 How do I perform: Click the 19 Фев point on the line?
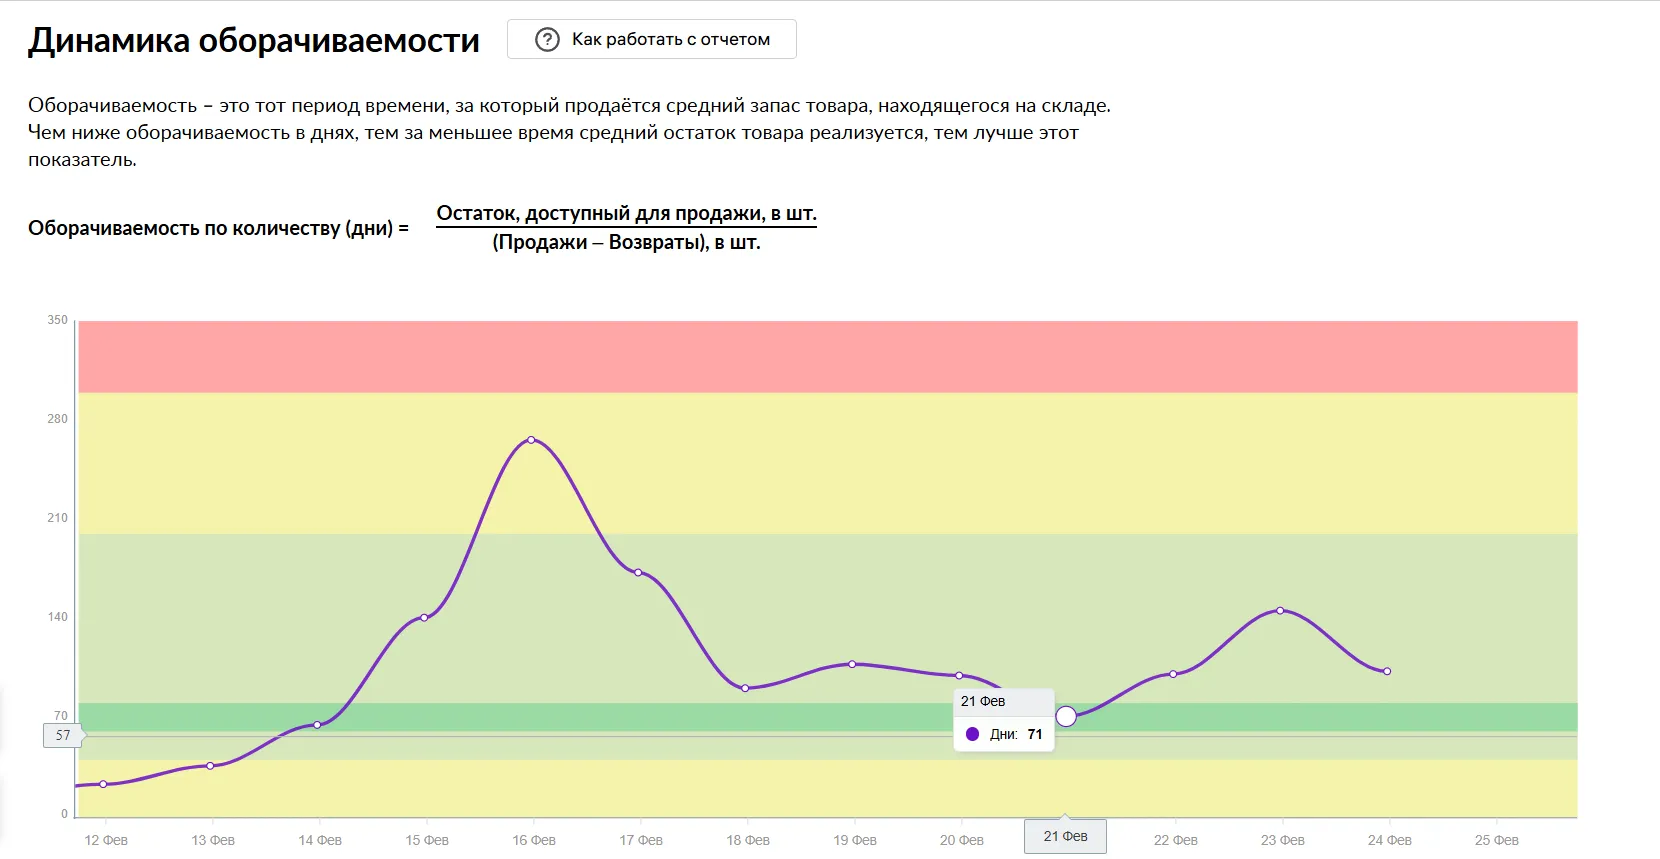click(852, 664)
